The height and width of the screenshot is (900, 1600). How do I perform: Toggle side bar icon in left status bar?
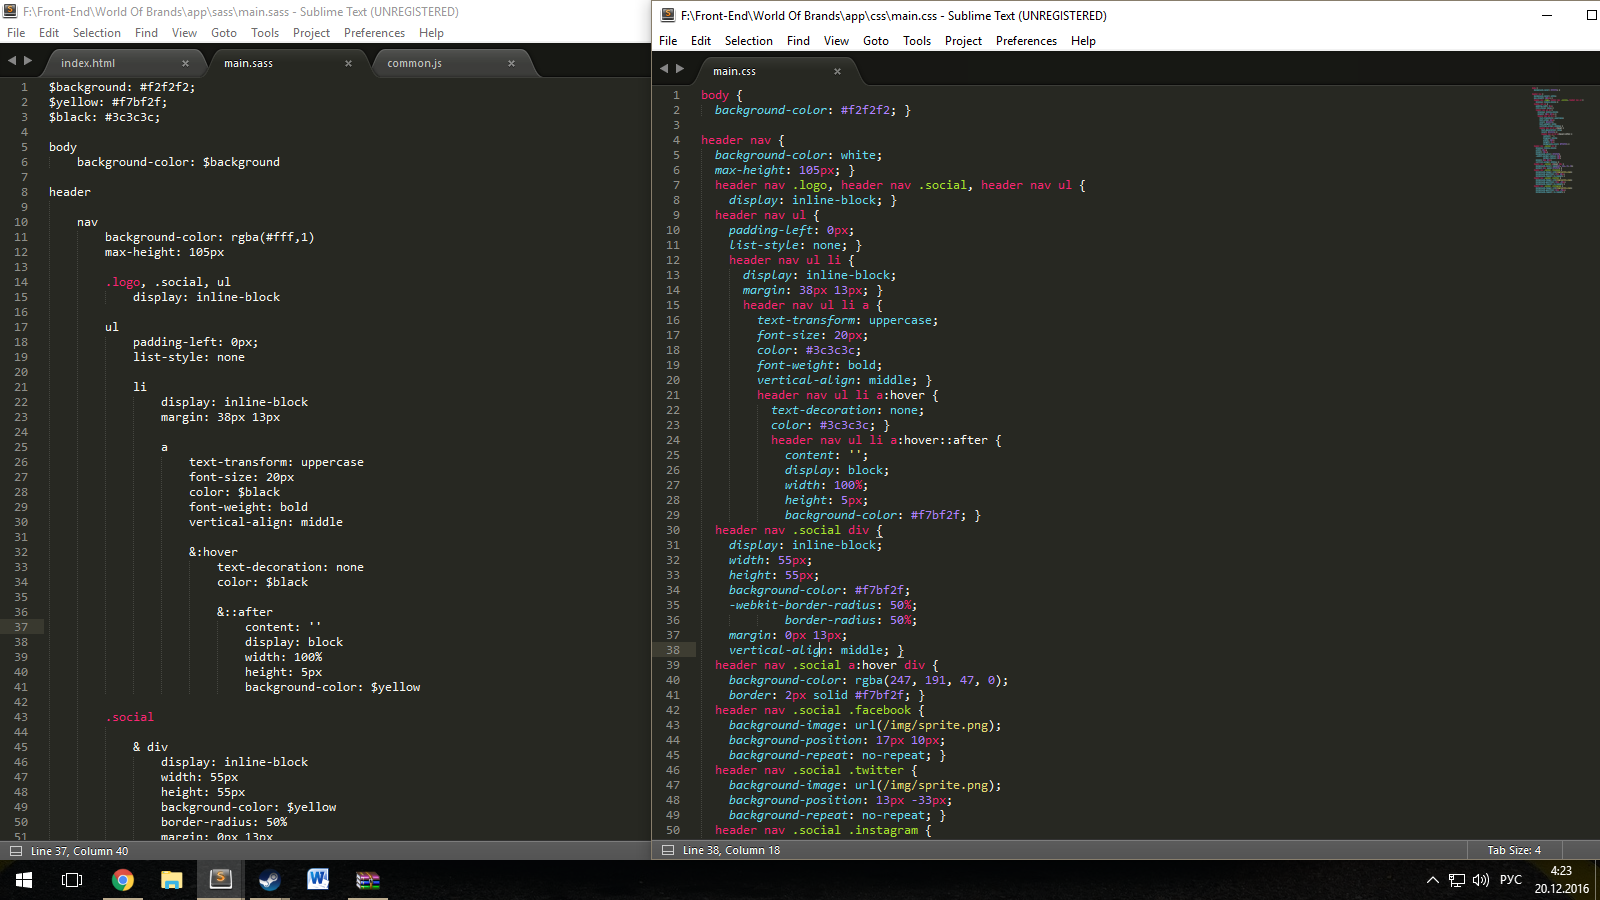tap(15, 851)
